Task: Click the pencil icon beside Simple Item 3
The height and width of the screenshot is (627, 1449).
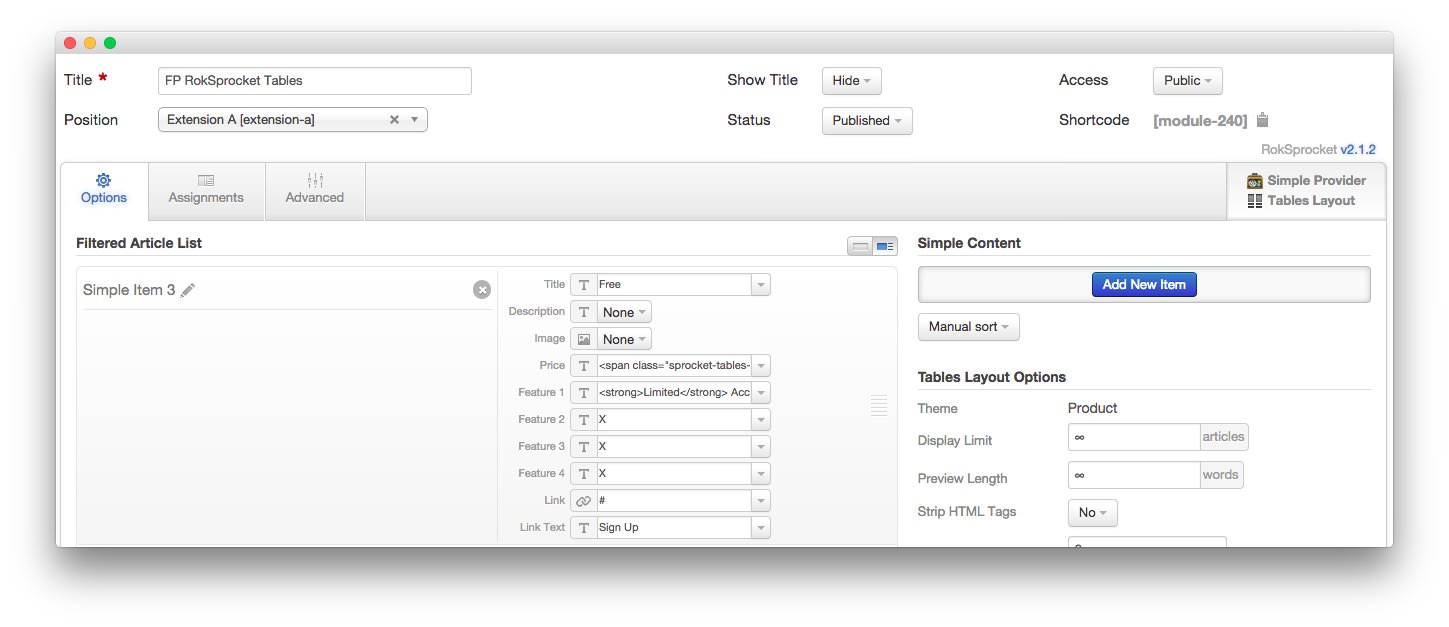Action: [188, 290]
